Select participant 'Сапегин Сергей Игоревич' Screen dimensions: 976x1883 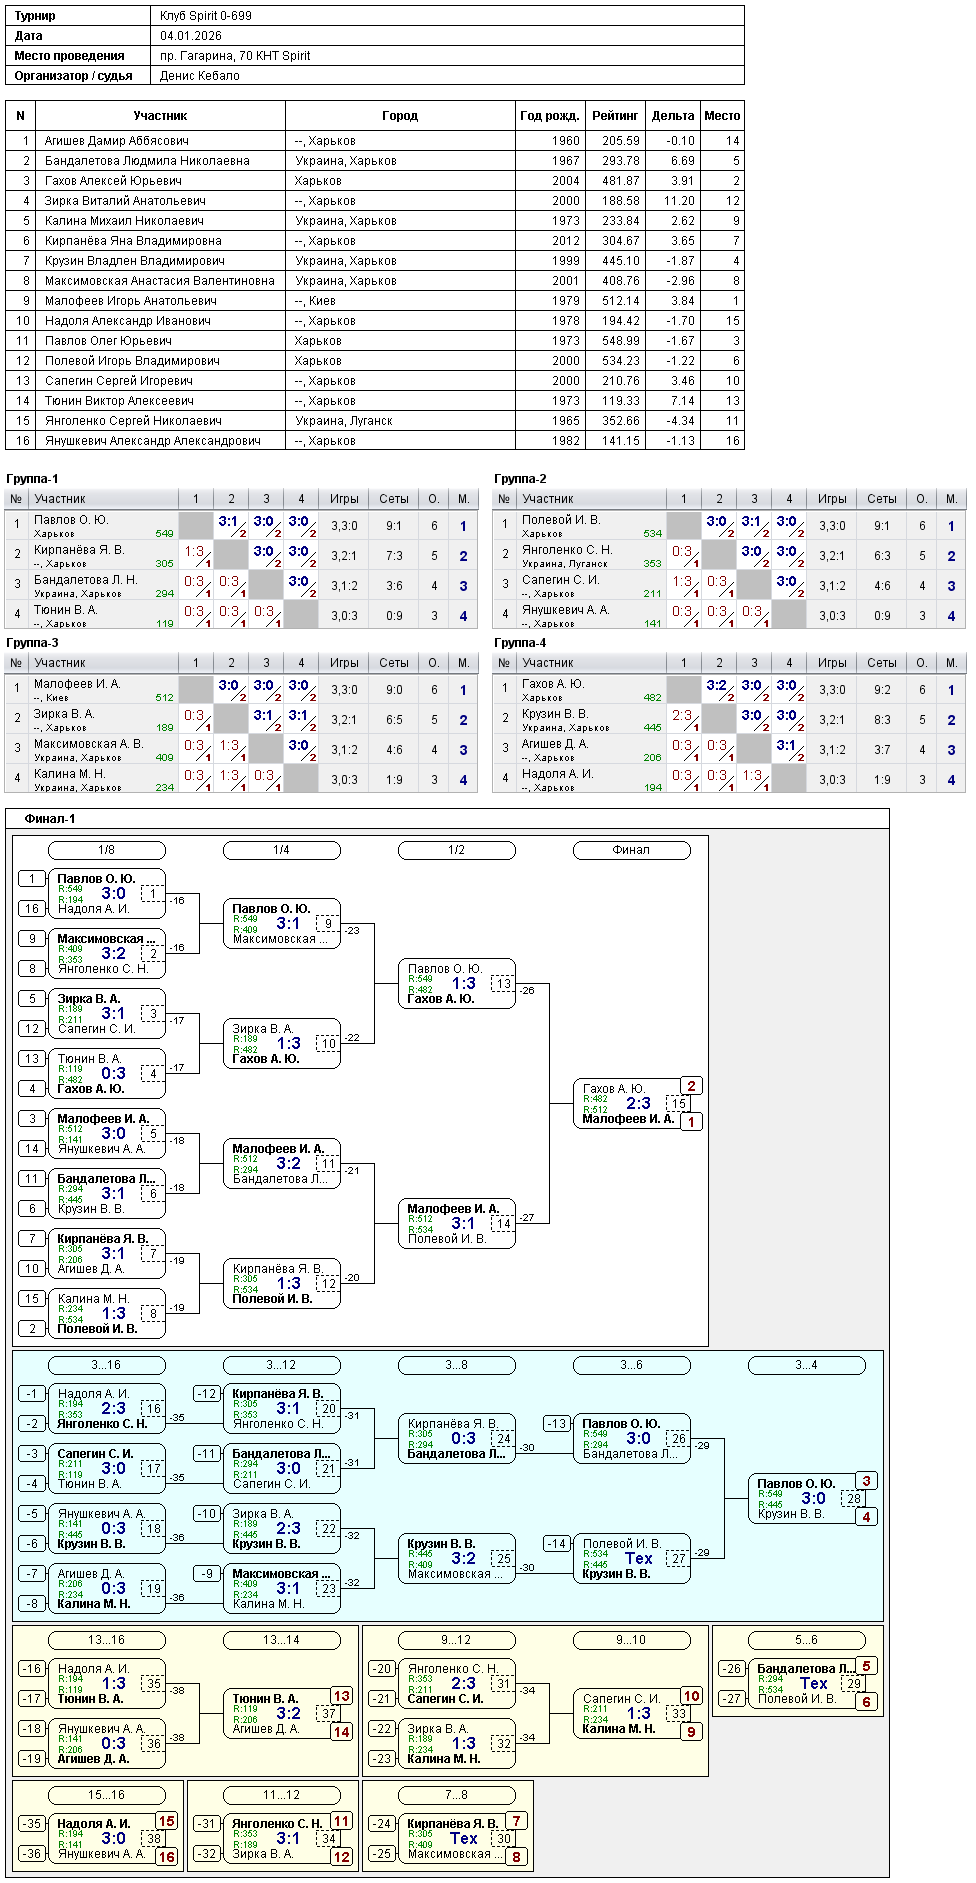point(119,381)
